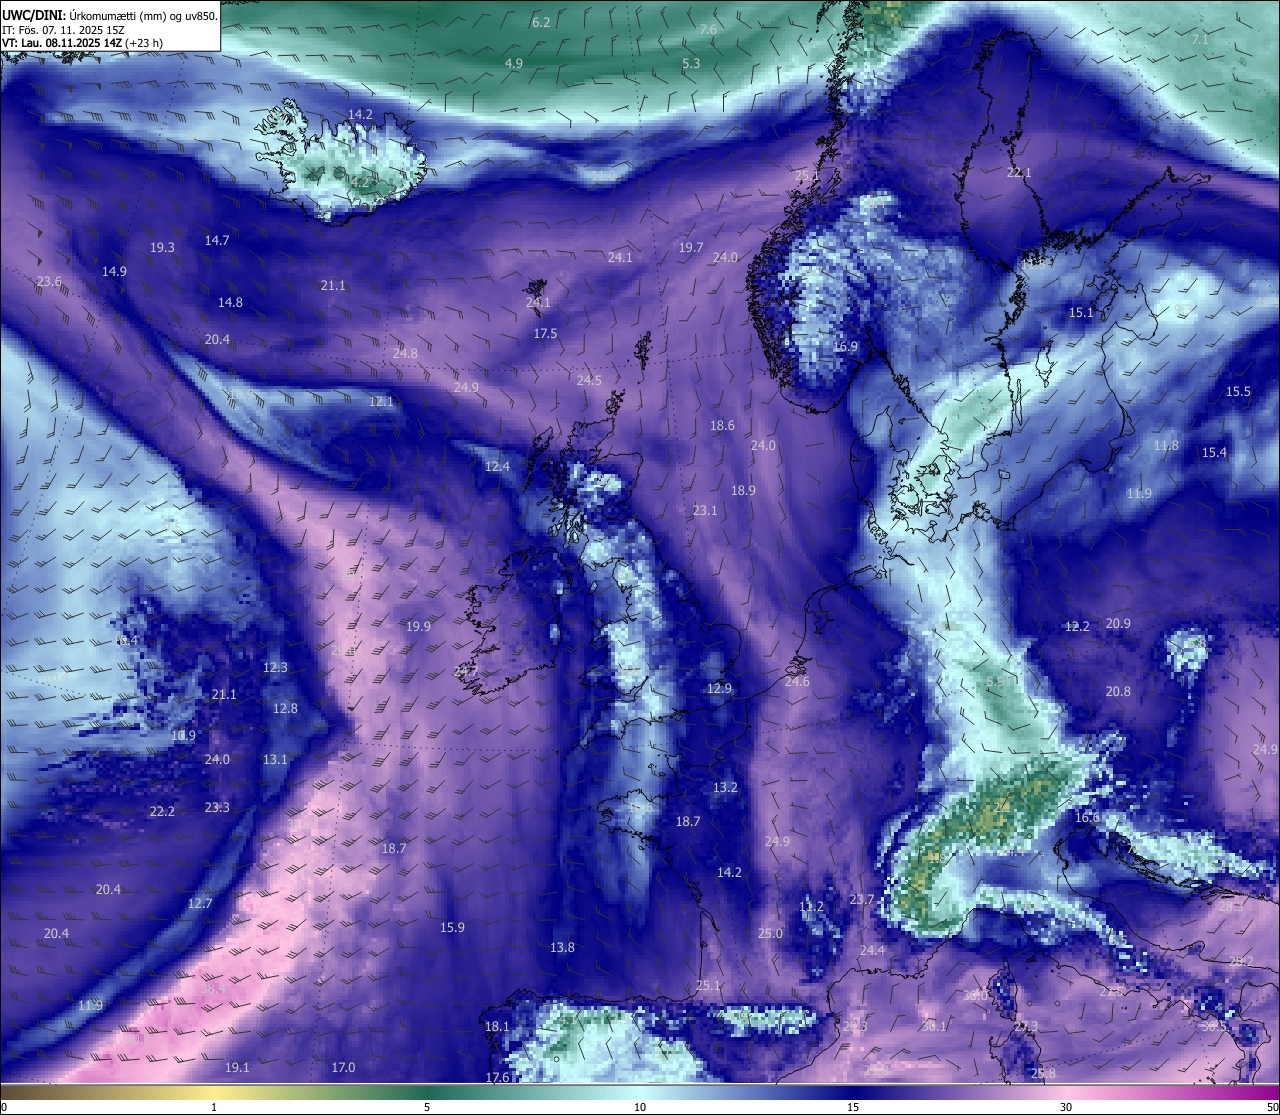This screenshot has width=1280, height=1115.
Task: Click the '15' tick on color scale
Action: click(x=853, y=1107)
